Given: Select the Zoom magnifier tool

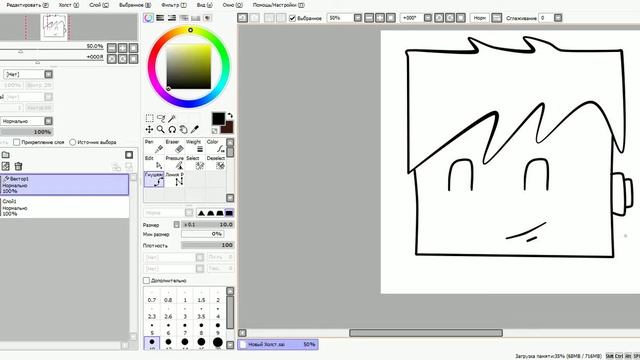Looking at the screenshot, I should click(x=161, y=129).
